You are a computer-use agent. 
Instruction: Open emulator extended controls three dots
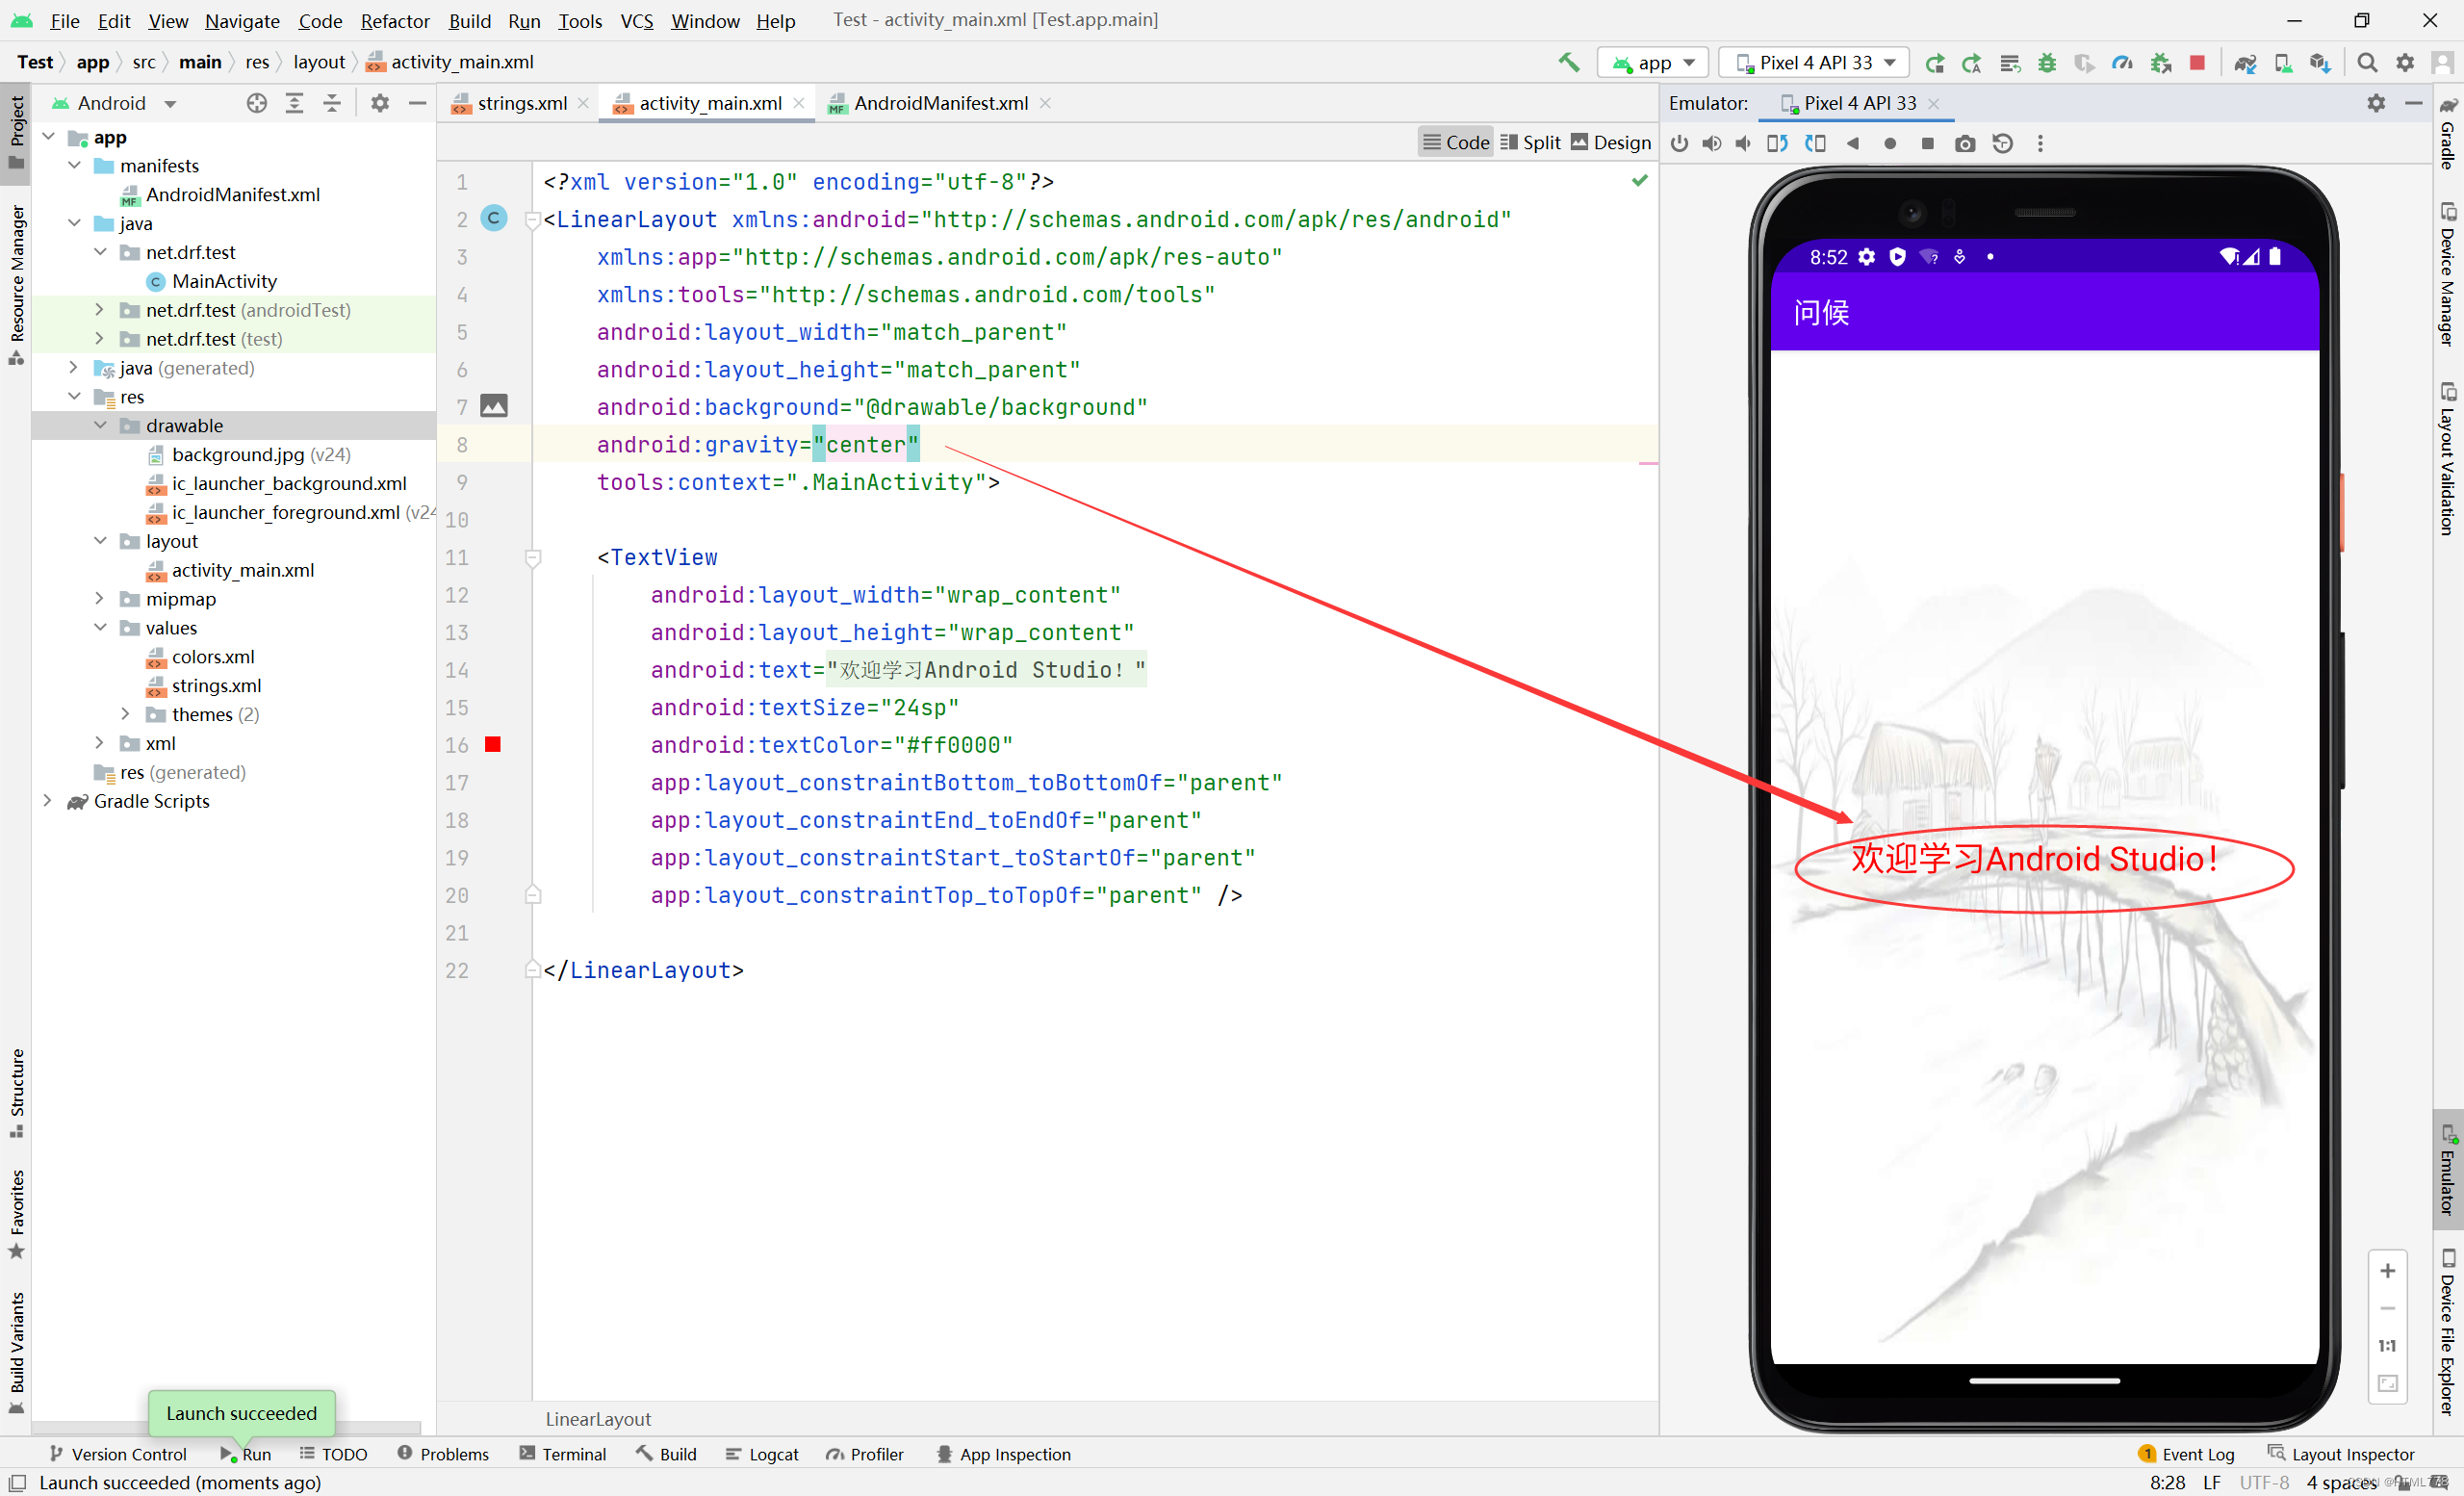click(x=2040, y=143)
